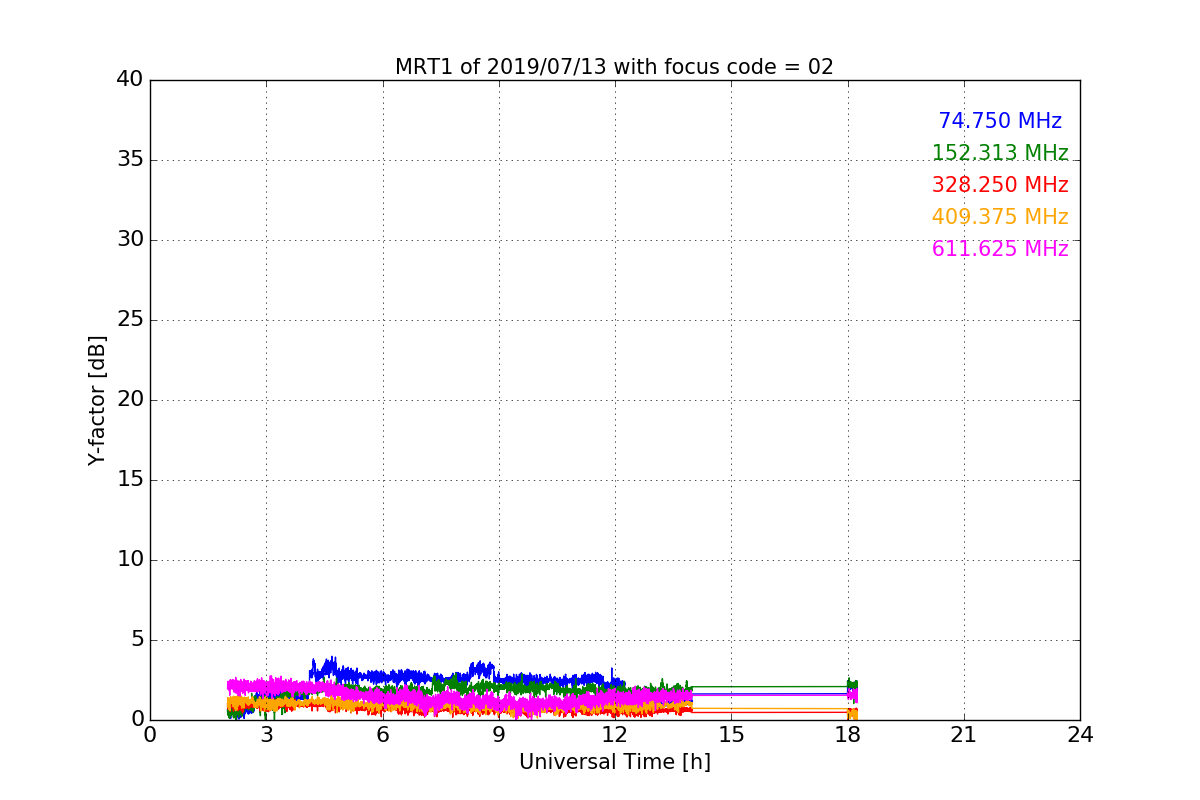Image resolution: width=1200 pixels, height=800 pixels.
Task: Click the y-axis tick label 30
Action: coord(130,240)
